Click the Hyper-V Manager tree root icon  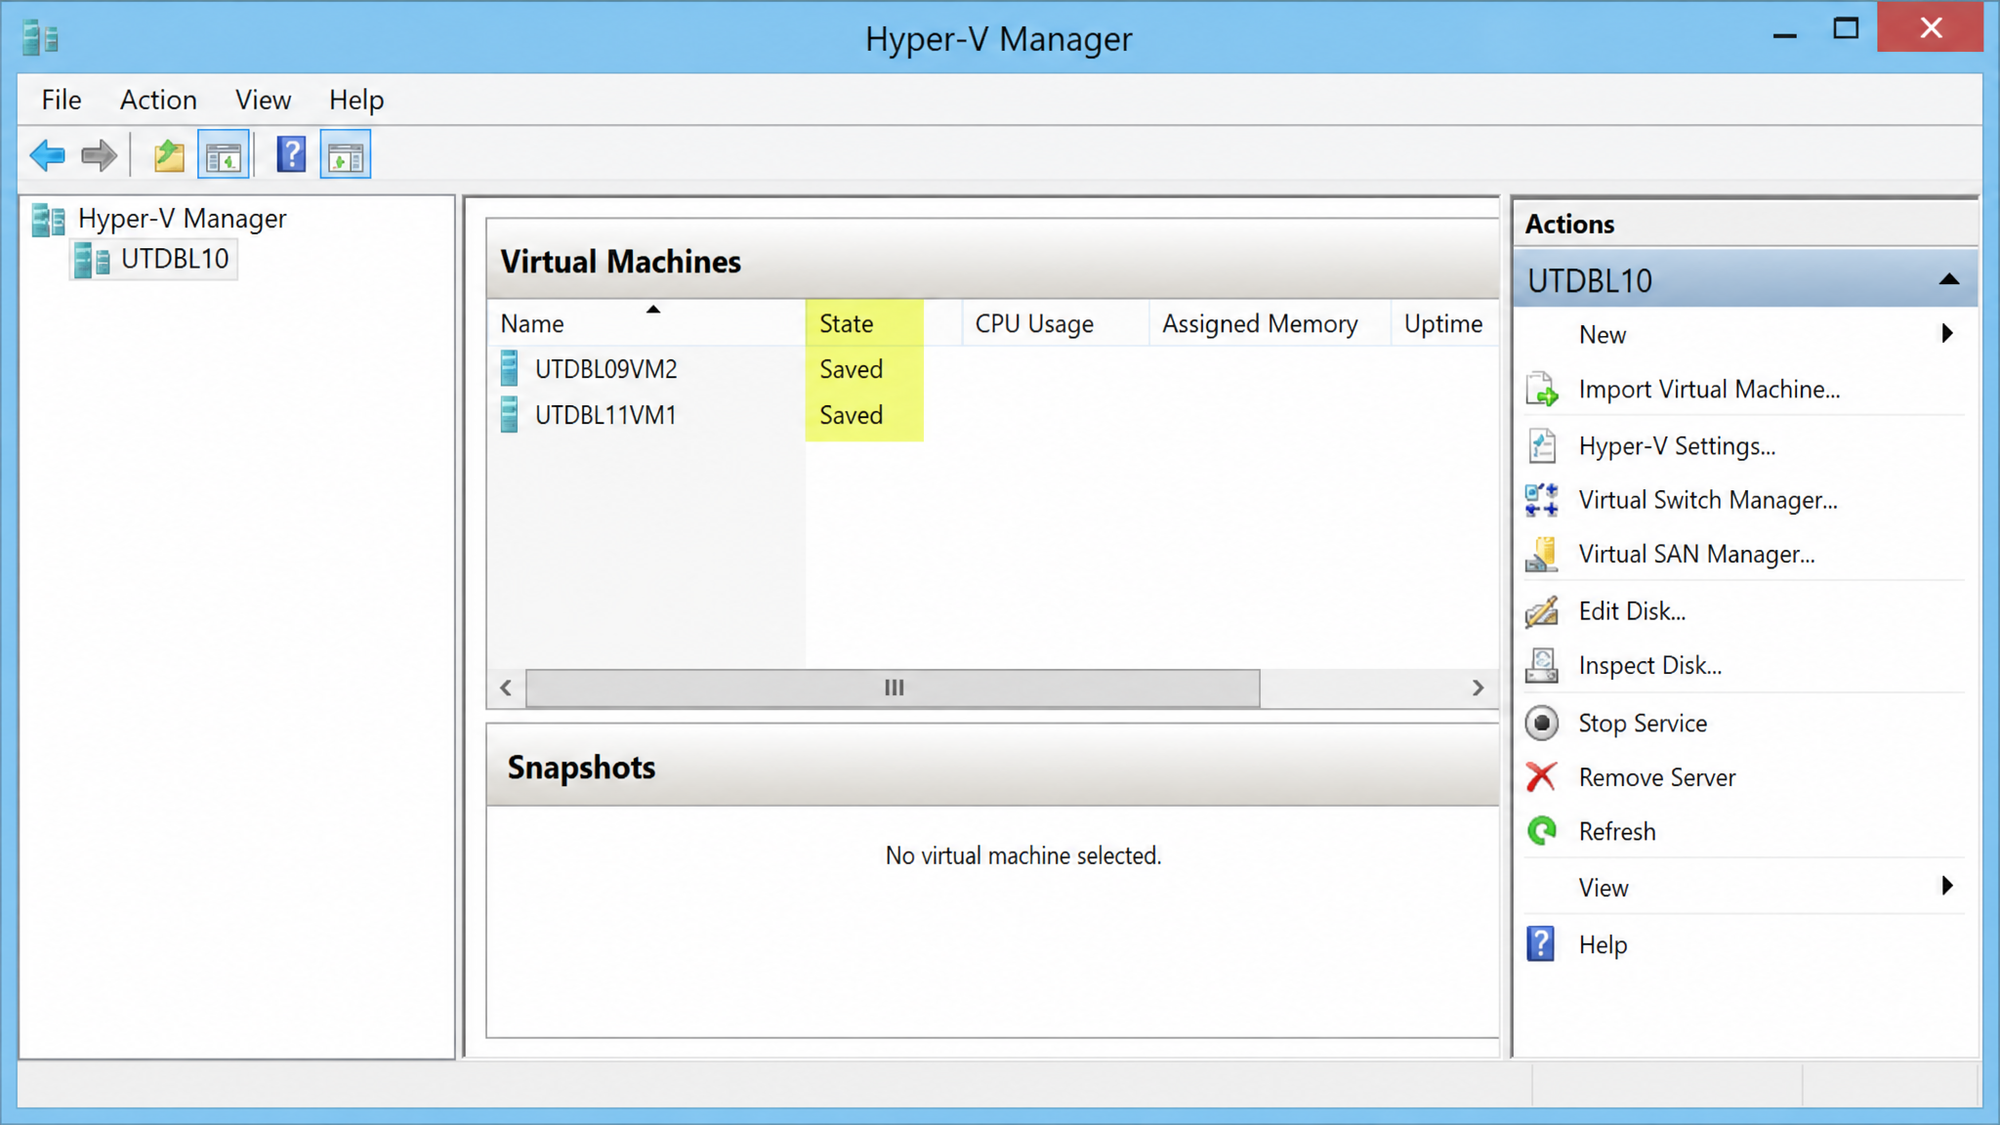[x=48, y=219]
